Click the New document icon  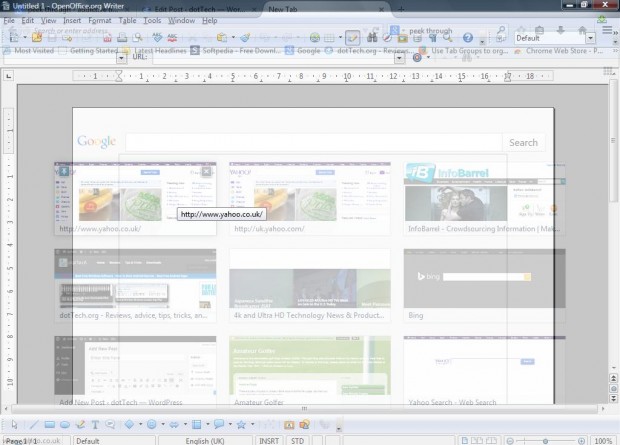coord(14,38)
